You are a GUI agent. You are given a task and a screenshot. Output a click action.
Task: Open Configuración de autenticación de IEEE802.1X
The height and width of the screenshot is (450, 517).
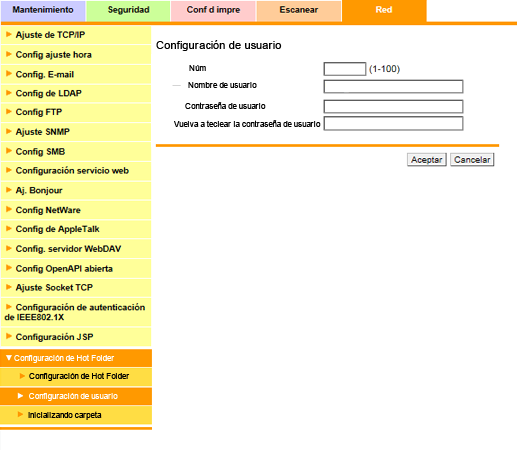(x=76, y=312)
